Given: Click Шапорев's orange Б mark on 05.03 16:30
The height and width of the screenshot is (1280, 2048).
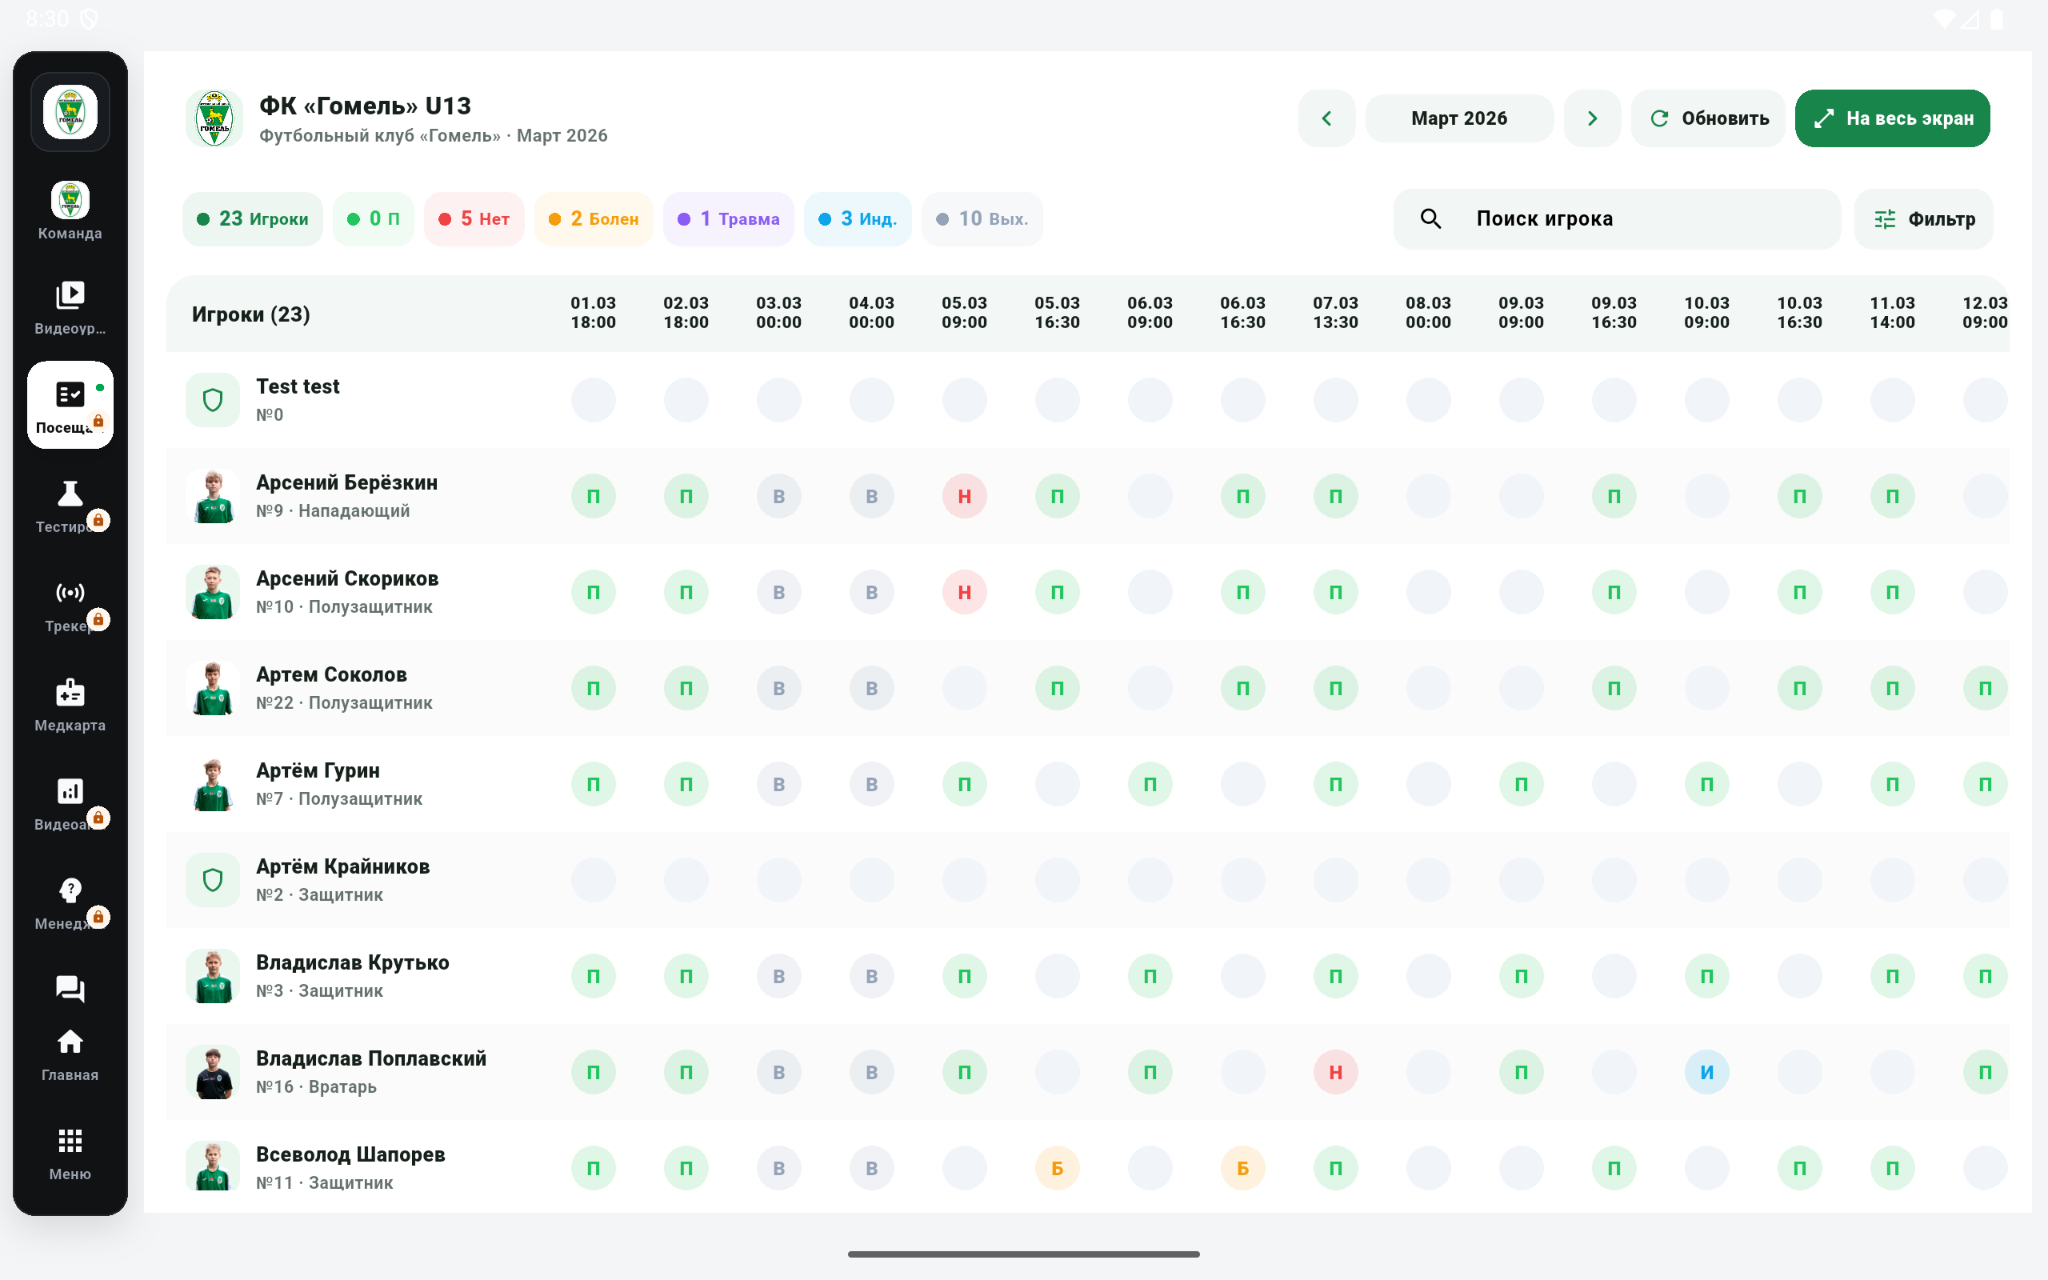Looking at the screenshot, I should (1057, 1168).
